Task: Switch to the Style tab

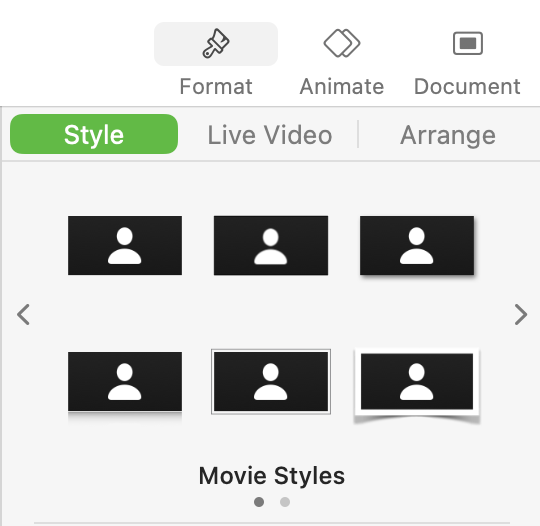Action: click(x=94, y=134)
